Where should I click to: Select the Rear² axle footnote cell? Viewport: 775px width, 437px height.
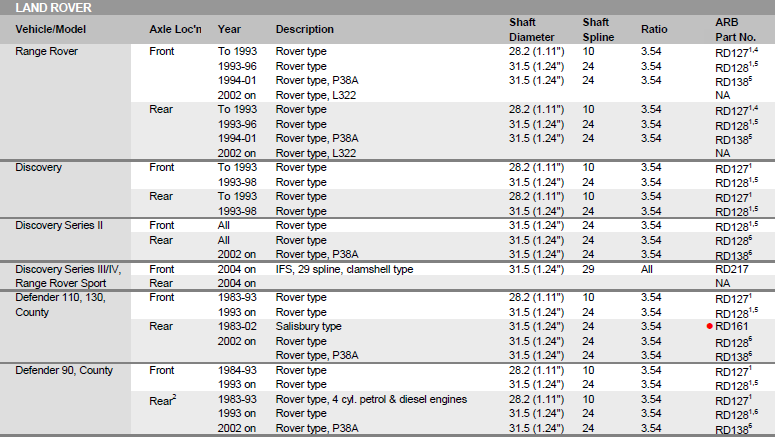[163, 400]
